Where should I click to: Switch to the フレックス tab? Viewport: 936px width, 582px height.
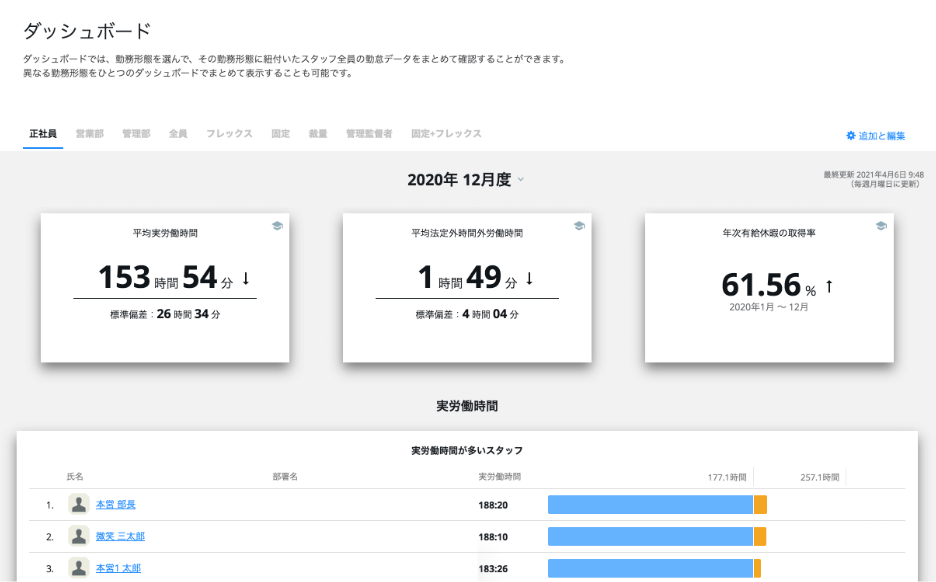229,134
